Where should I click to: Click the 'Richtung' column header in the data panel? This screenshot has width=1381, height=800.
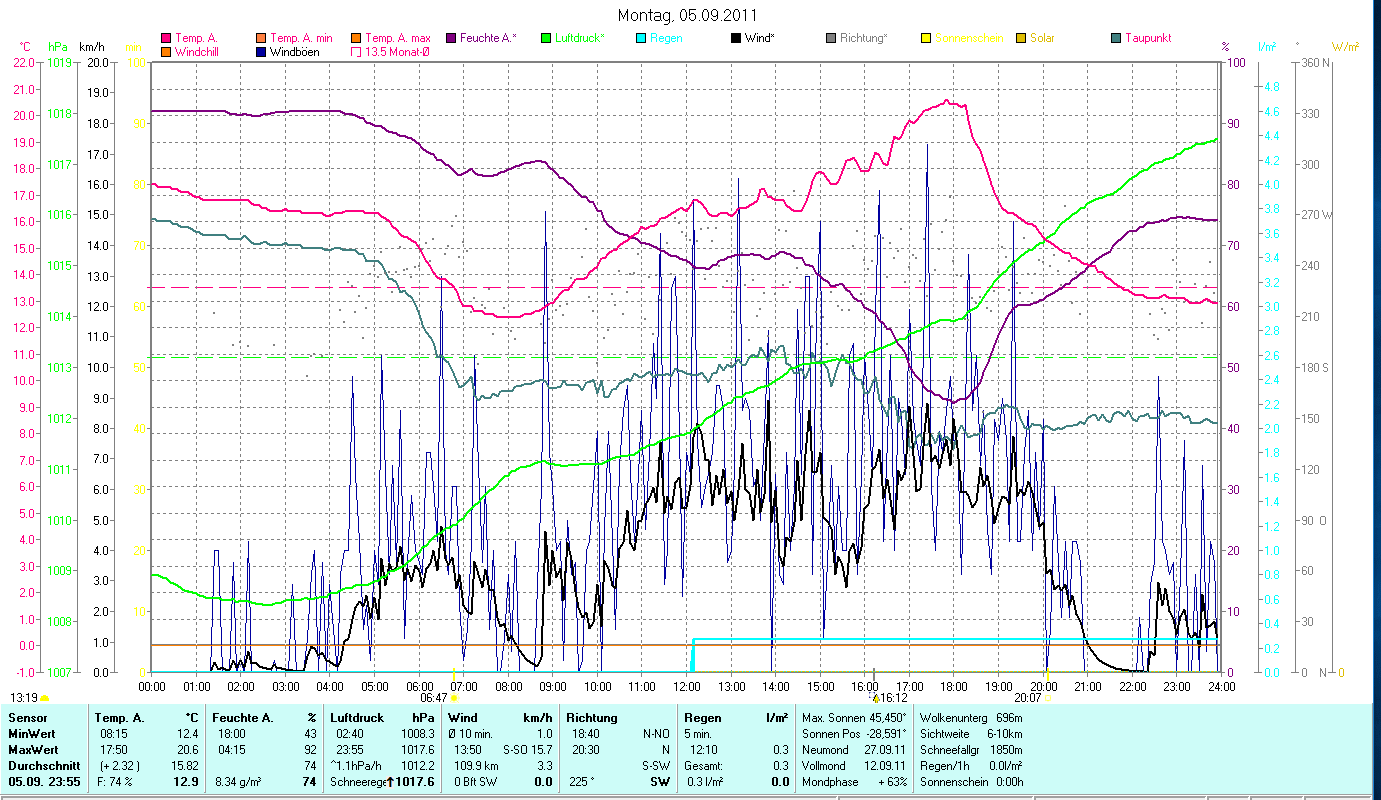click(x=592, y=718)
